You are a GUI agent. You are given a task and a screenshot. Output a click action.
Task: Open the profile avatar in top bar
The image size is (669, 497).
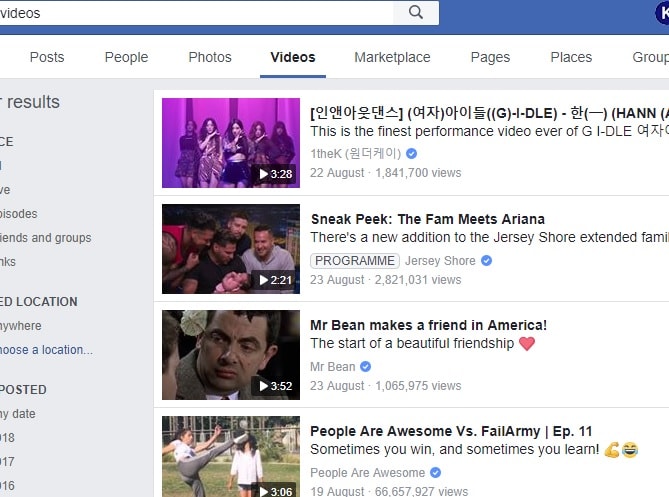click(663, 13)
